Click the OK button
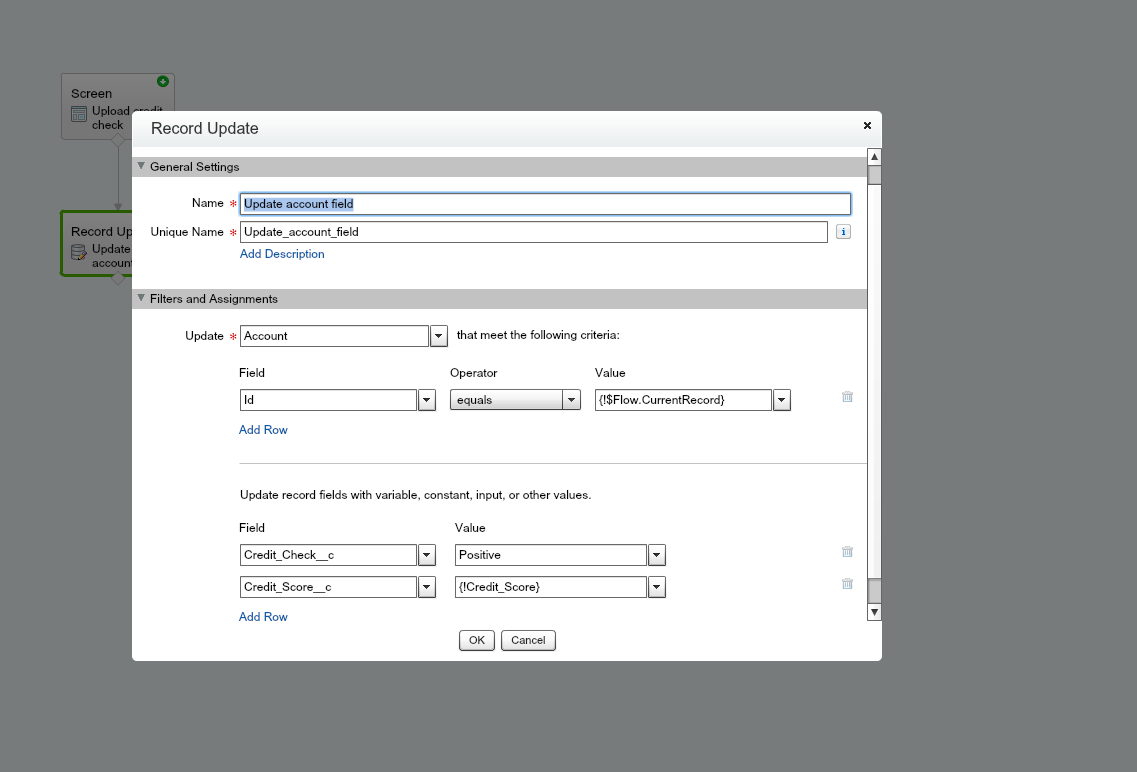 coord(477,640)
